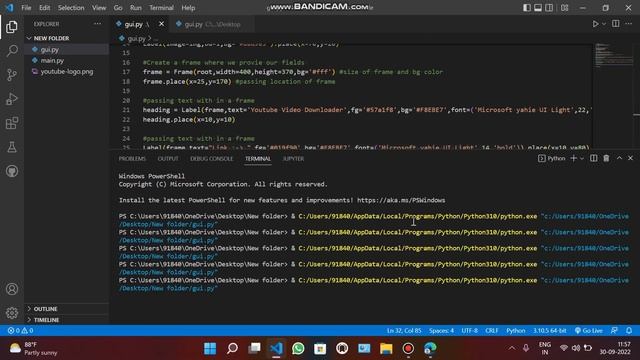Open the Testing flask view
This screenshot has height=360, width=640.
pos(12,147)
